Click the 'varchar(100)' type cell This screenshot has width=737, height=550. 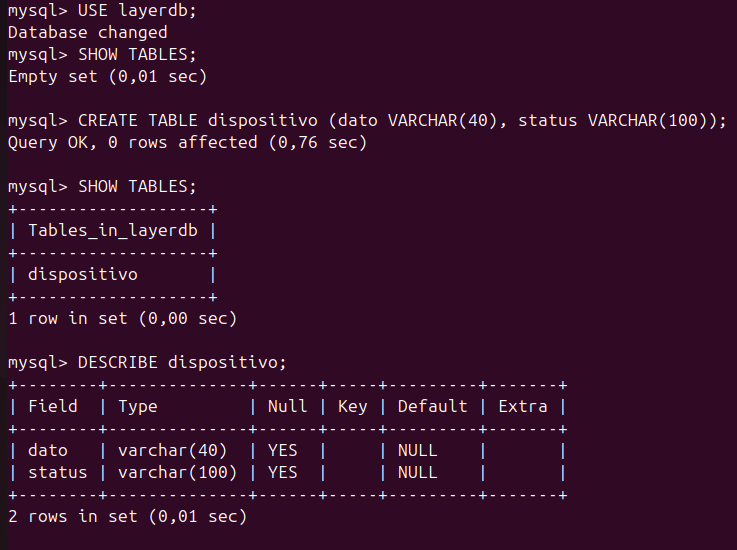coord(177,472)
